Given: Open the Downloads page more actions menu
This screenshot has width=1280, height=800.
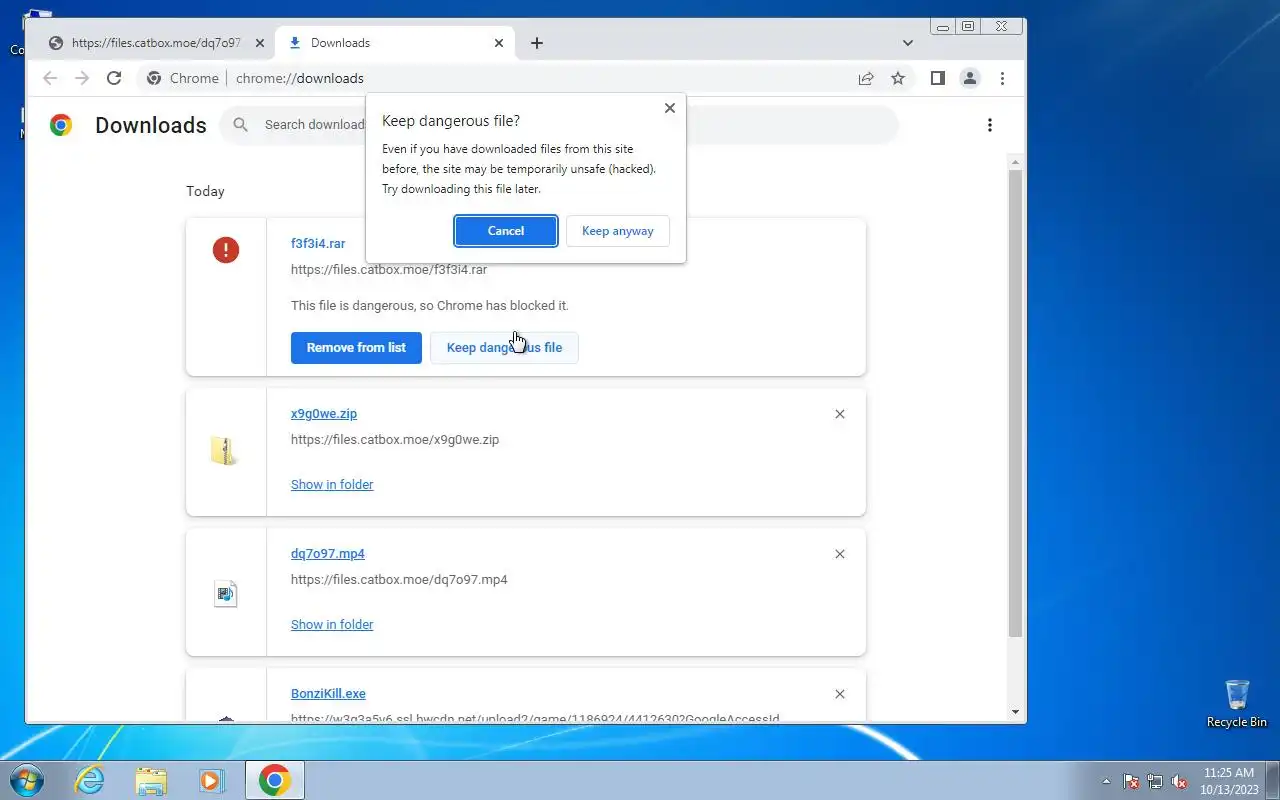Looking at the screenshot, I should 990,125.
